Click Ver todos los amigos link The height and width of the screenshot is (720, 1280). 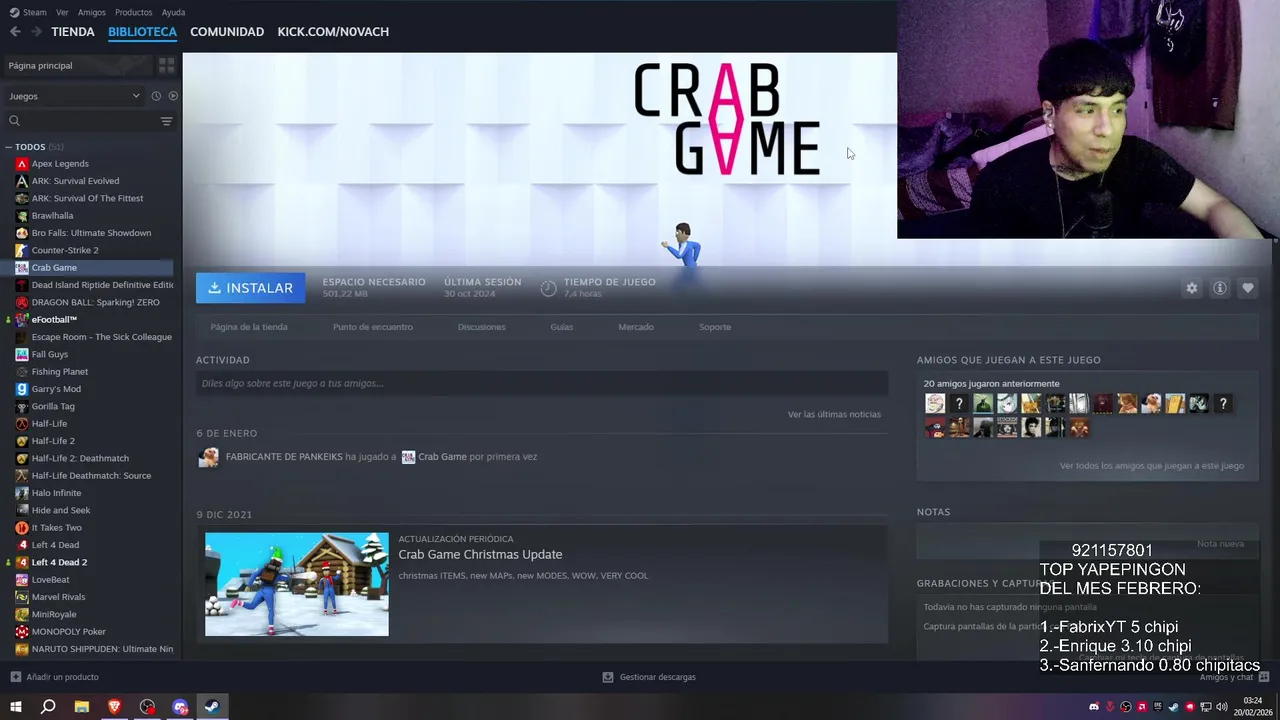pyautogui.click(x=1152, y=466)
